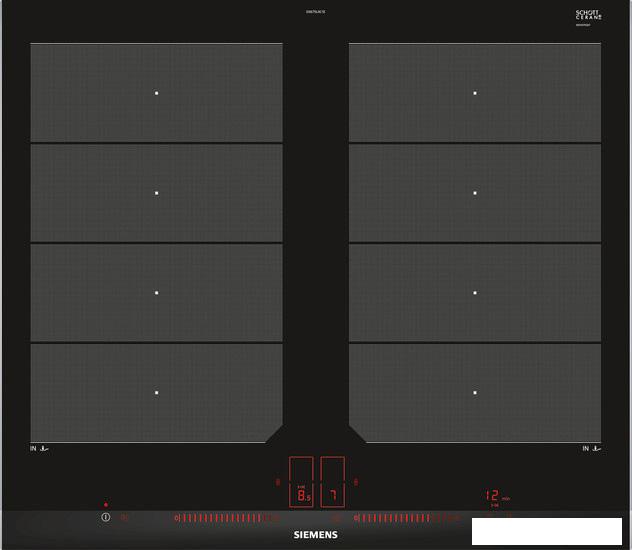Screen dimensions: 632x550
Task: Tap the center dot of the top-right cooking zone
Action: coord(475,93)
